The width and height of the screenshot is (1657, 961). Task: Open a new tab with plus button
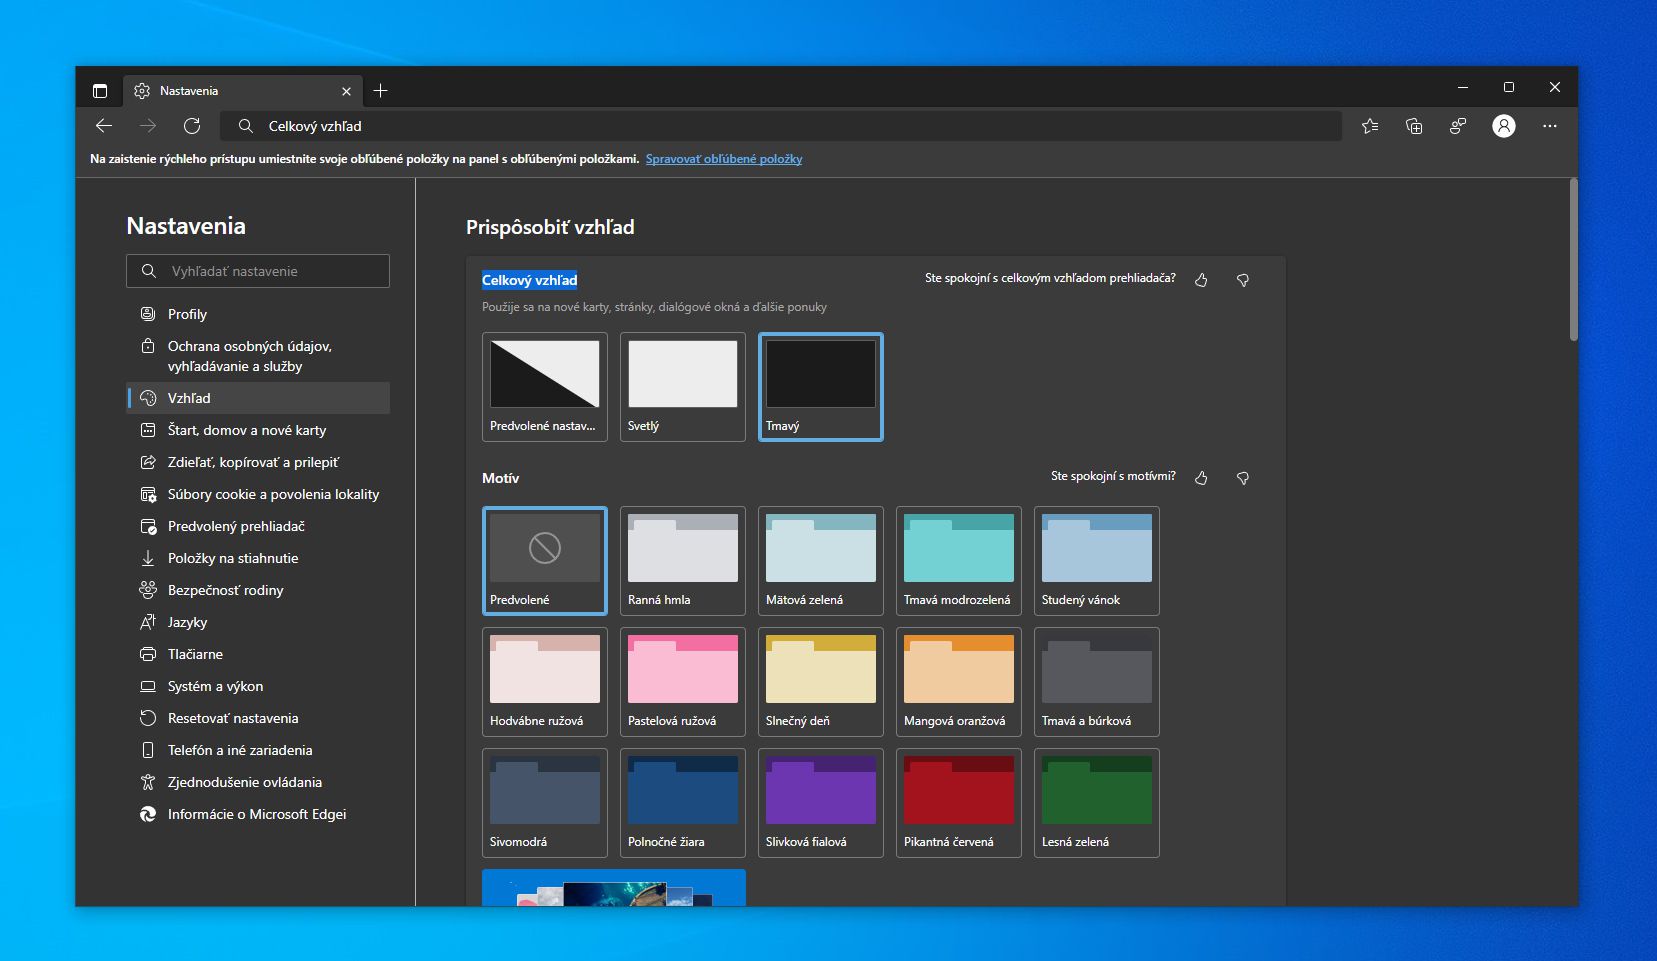[380, 91]
